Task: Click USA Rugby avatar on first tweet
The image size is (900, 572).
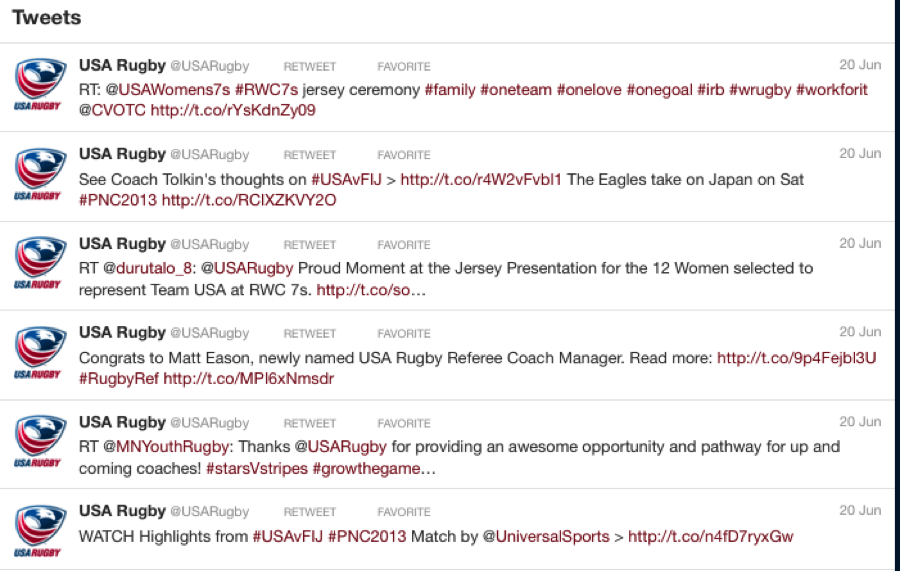Action: (40, 83)
